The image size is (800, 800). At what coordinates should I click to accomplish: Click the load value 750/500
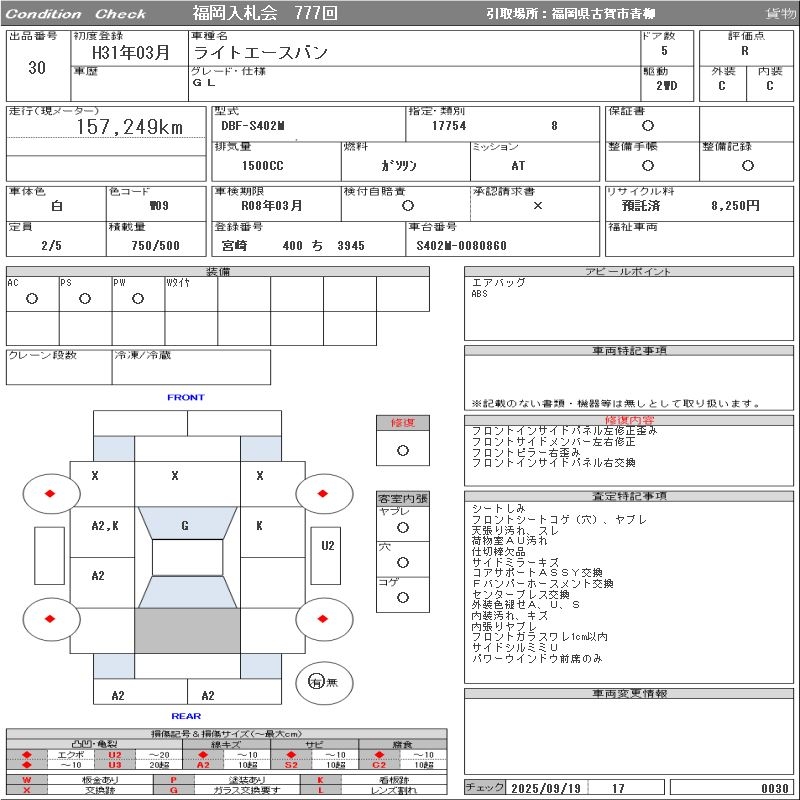156,245
